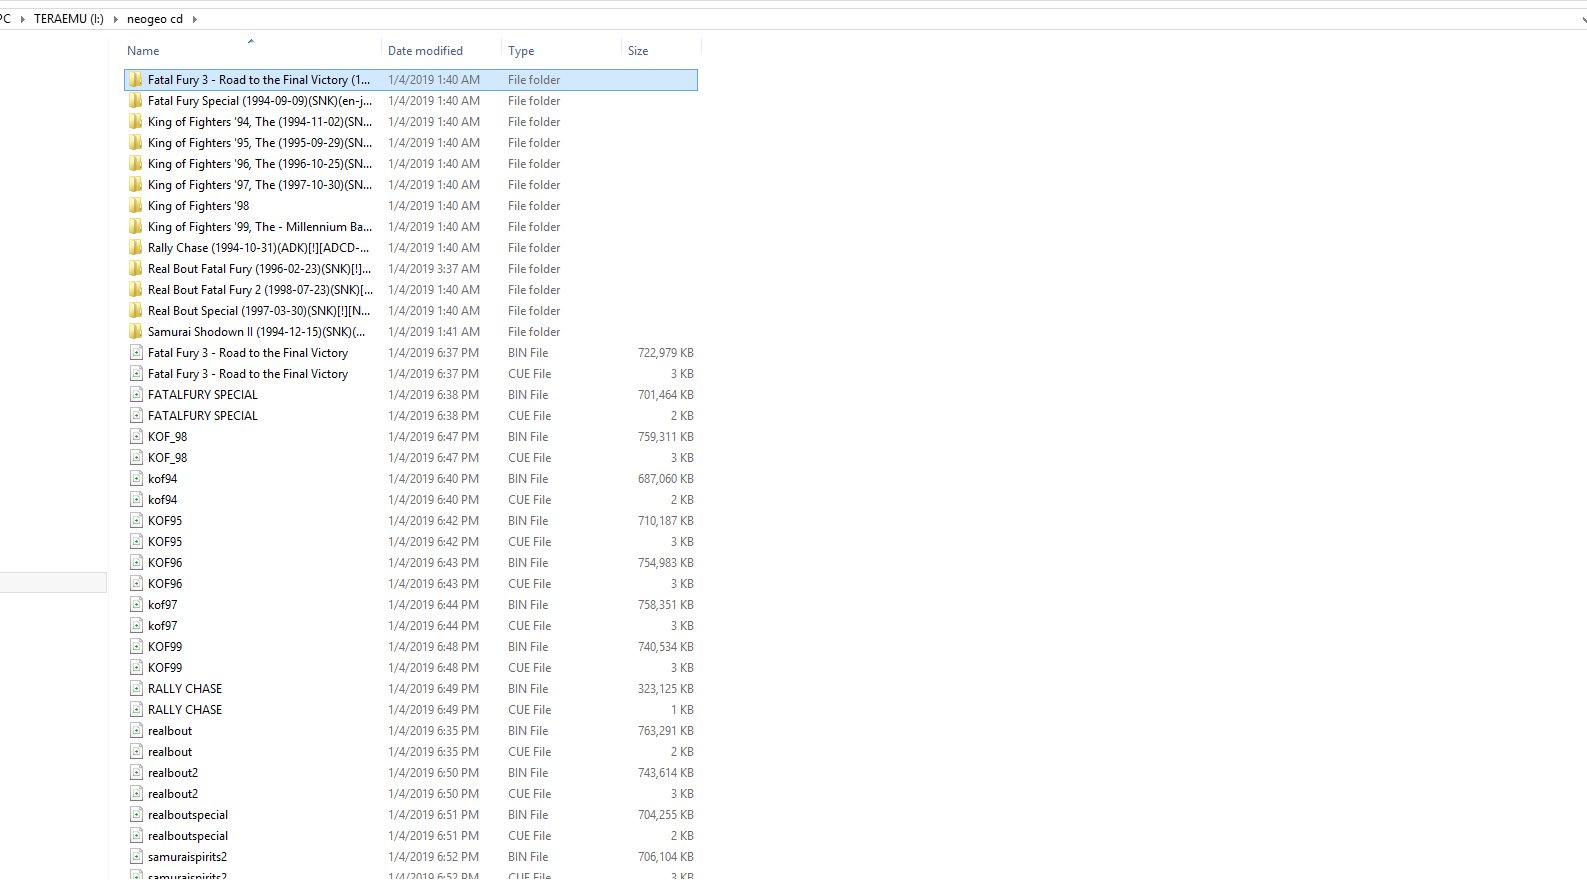Click file icon of RALLY CHASE CUE file

click(x=136, y=710)
